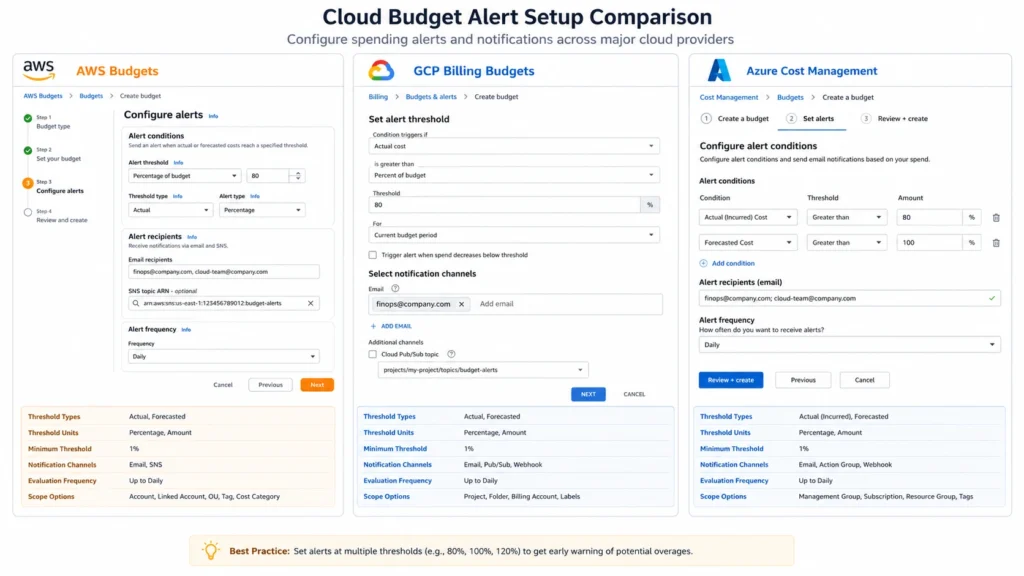Image resolution: width=1024 pixels, height=576 pixels.
Task: Click the SNS topic search magnifier icon
Action: pos(136,303)
